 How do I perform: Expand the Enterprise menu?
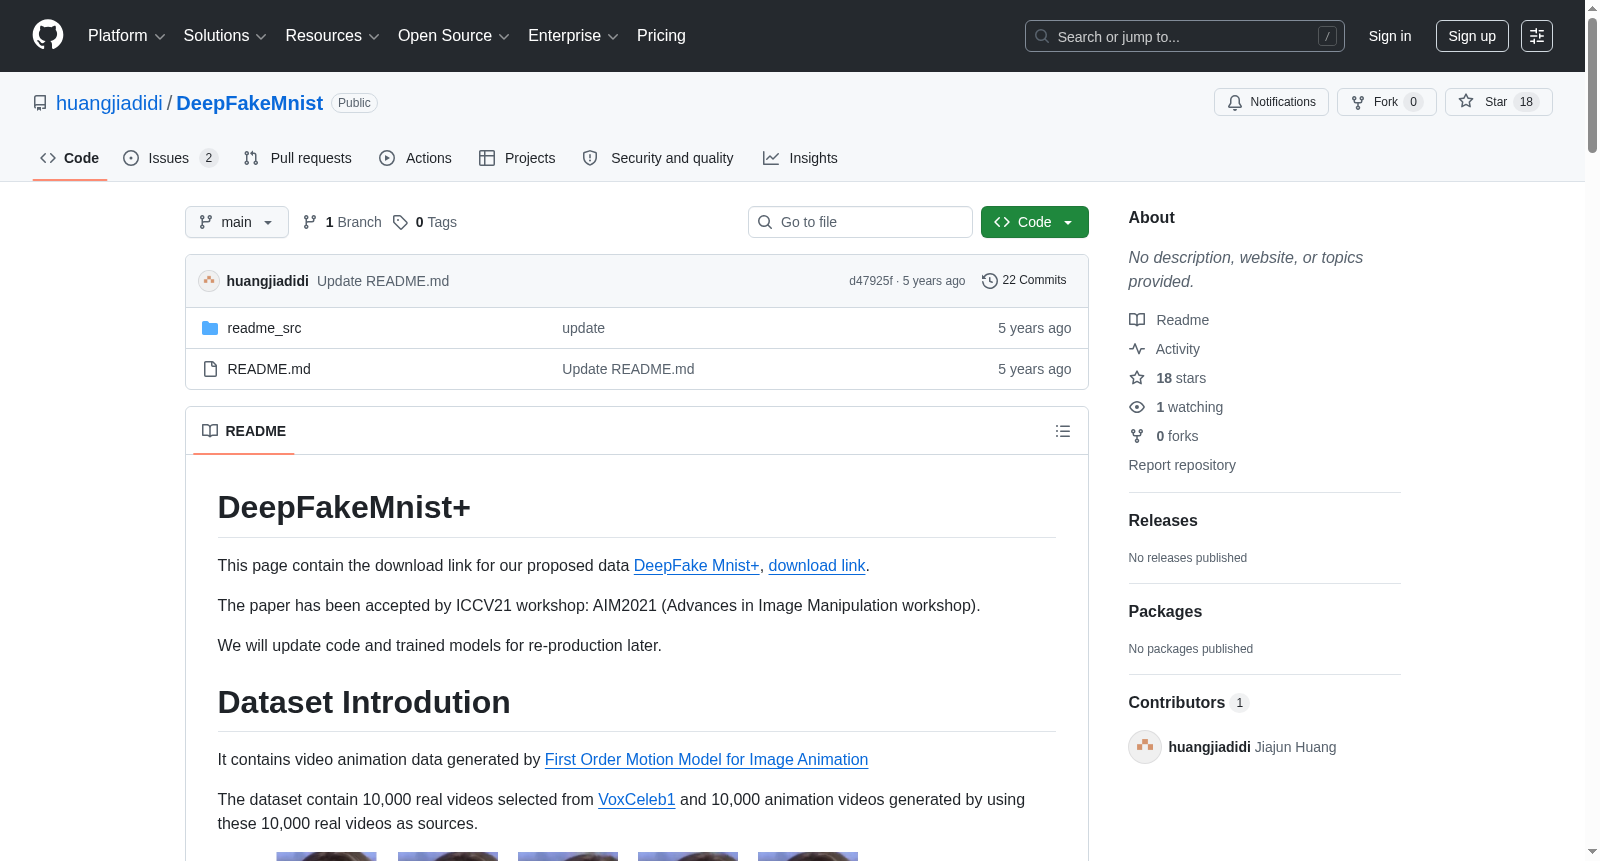click(x=573, y=36)
